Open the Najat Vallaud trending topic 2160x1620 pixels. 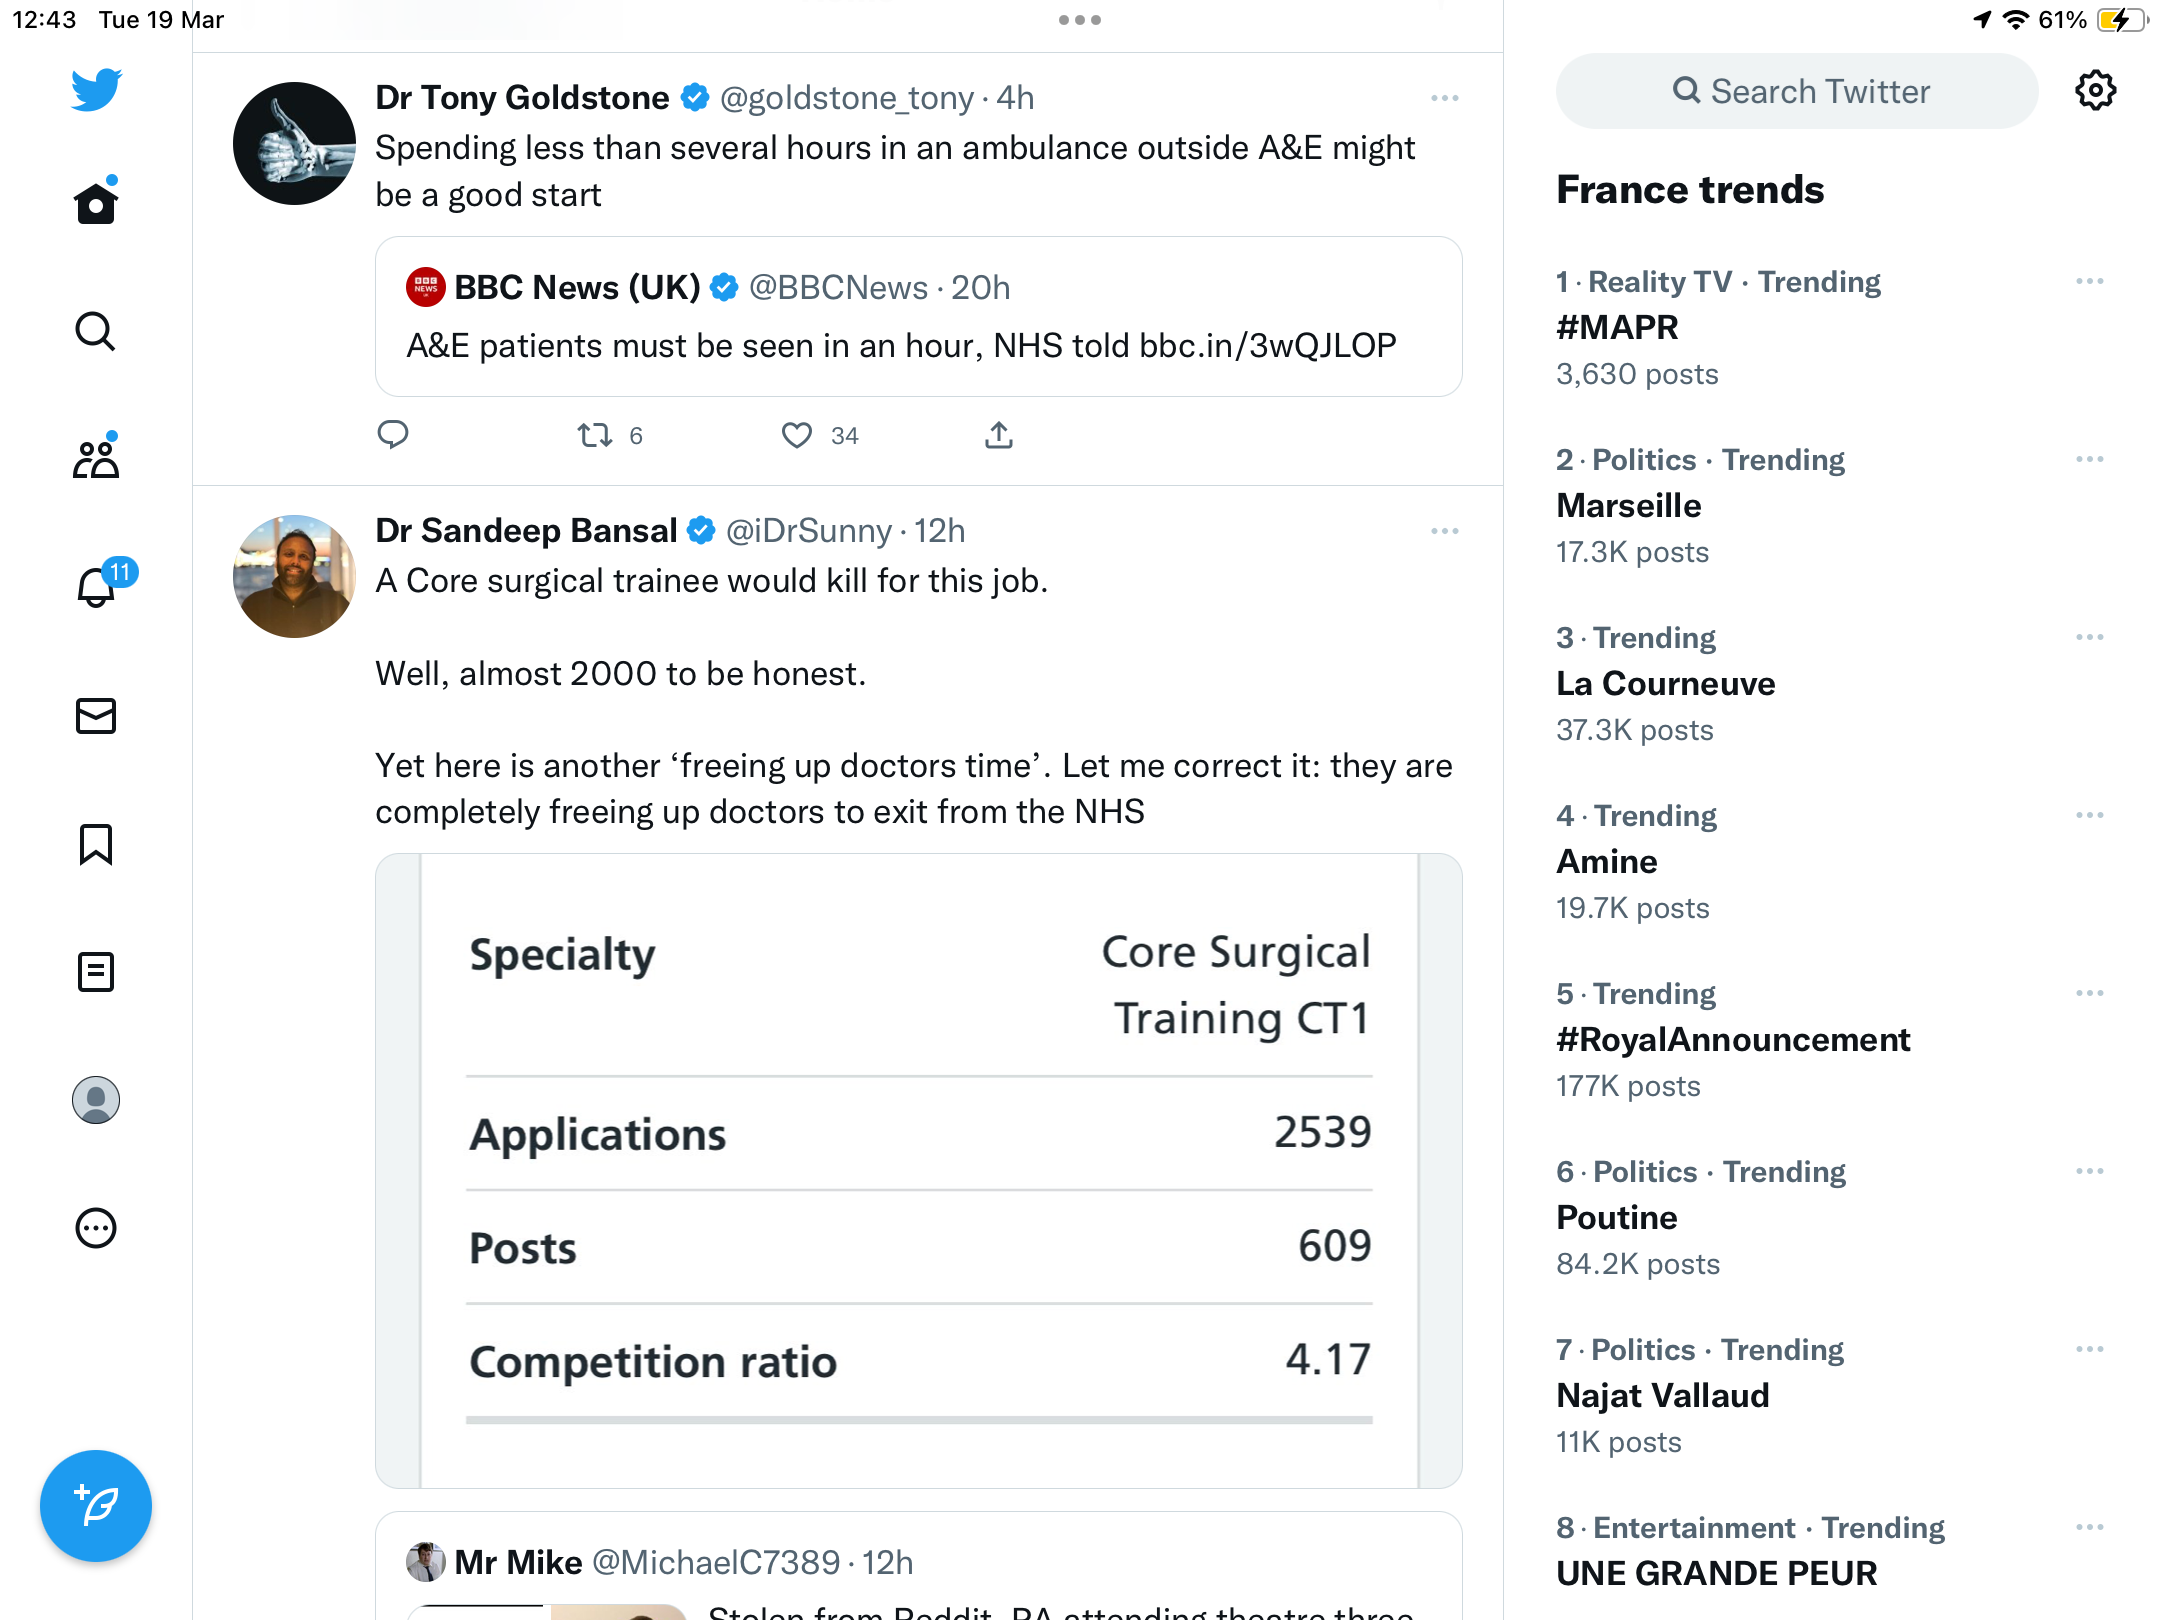(x=1663, y=1395)
